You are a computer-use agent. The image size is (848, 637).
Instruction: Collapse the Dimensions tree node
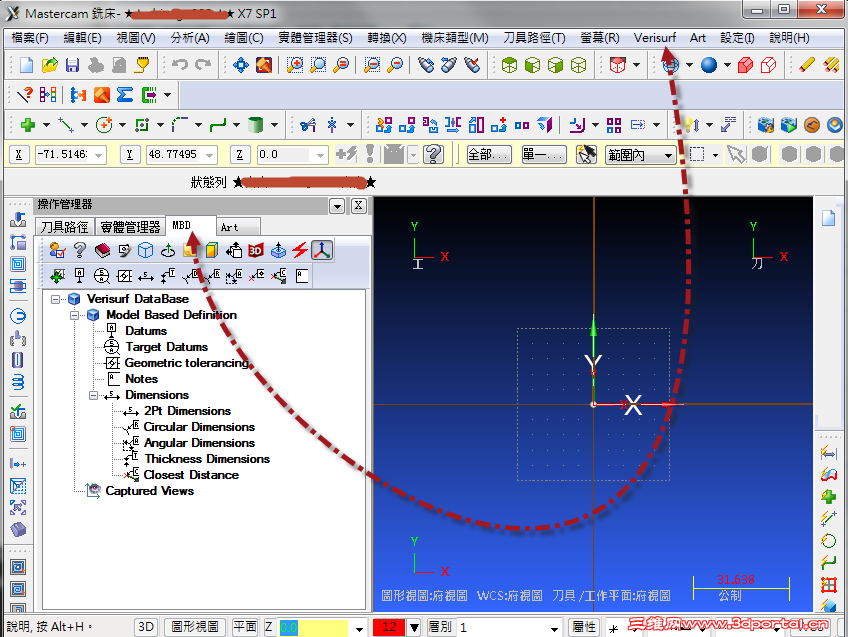pos(93,395)
